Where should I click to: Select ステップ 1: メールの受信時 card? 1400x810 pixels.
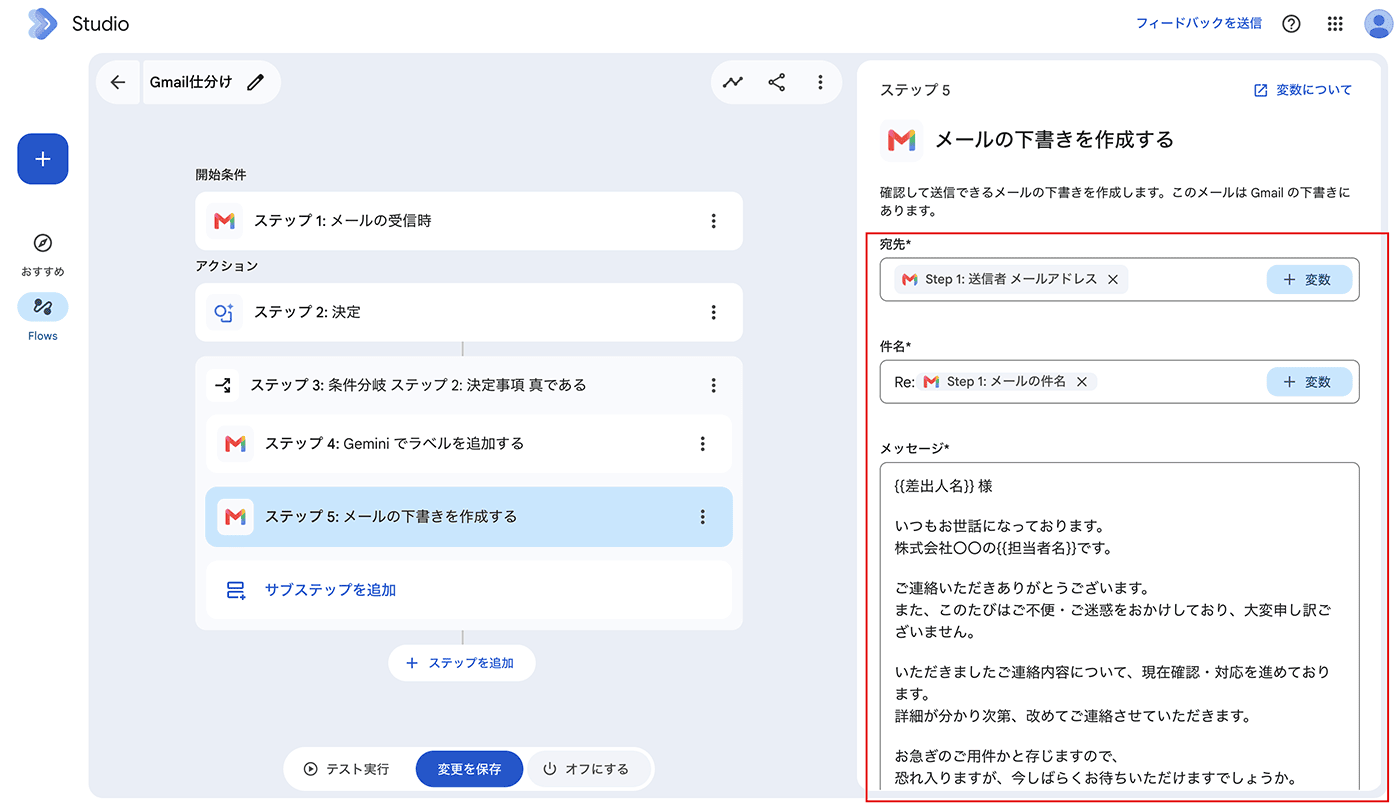tap(469, 221)
